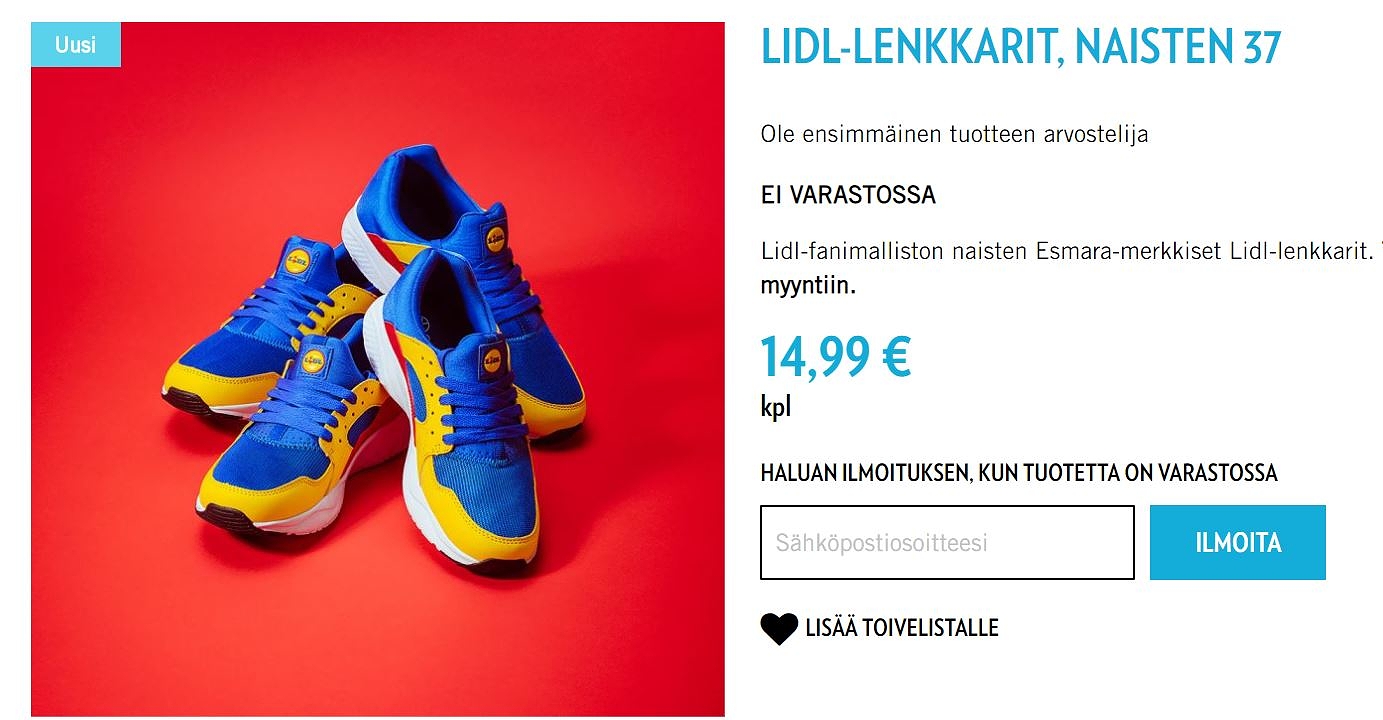Select the LIDL-LENKKARIT, NAISTEN 37 title
The width and height of the screenshot is (1383, 720).
(1020, 46)
